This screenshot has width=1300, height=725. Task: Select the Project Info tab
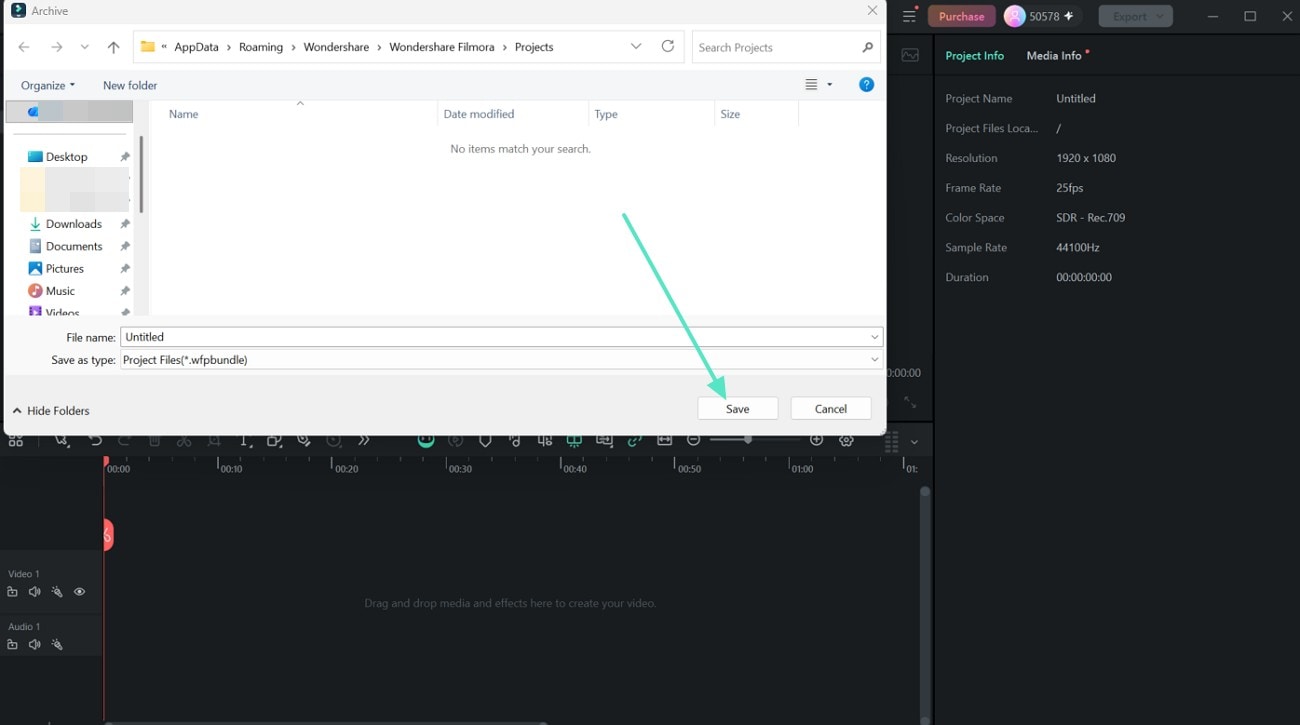974,56
